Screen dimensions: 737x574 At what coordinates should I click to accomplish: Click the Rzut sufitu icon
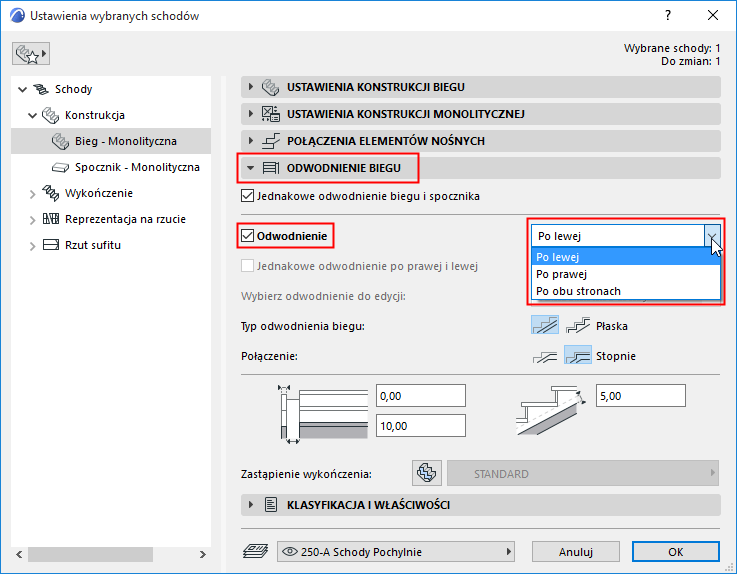(51, 245)
